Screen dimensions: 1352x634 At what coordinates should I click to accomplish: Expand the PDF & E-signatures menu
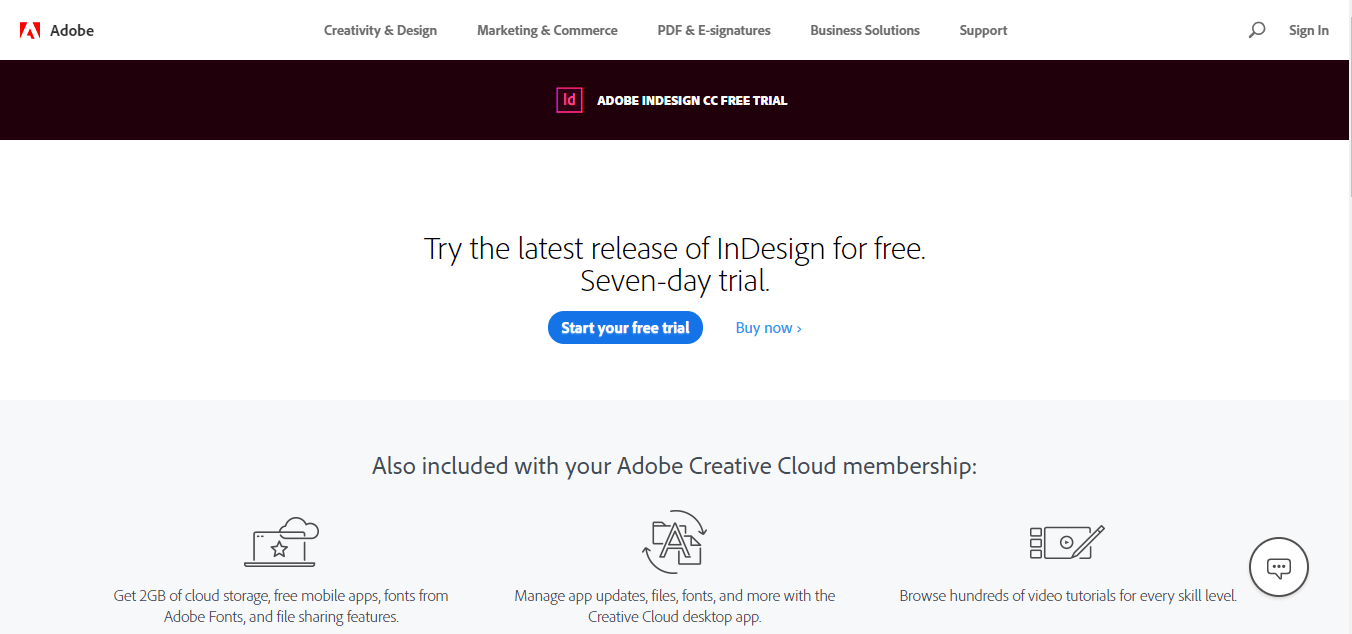[x=714, y=30]
